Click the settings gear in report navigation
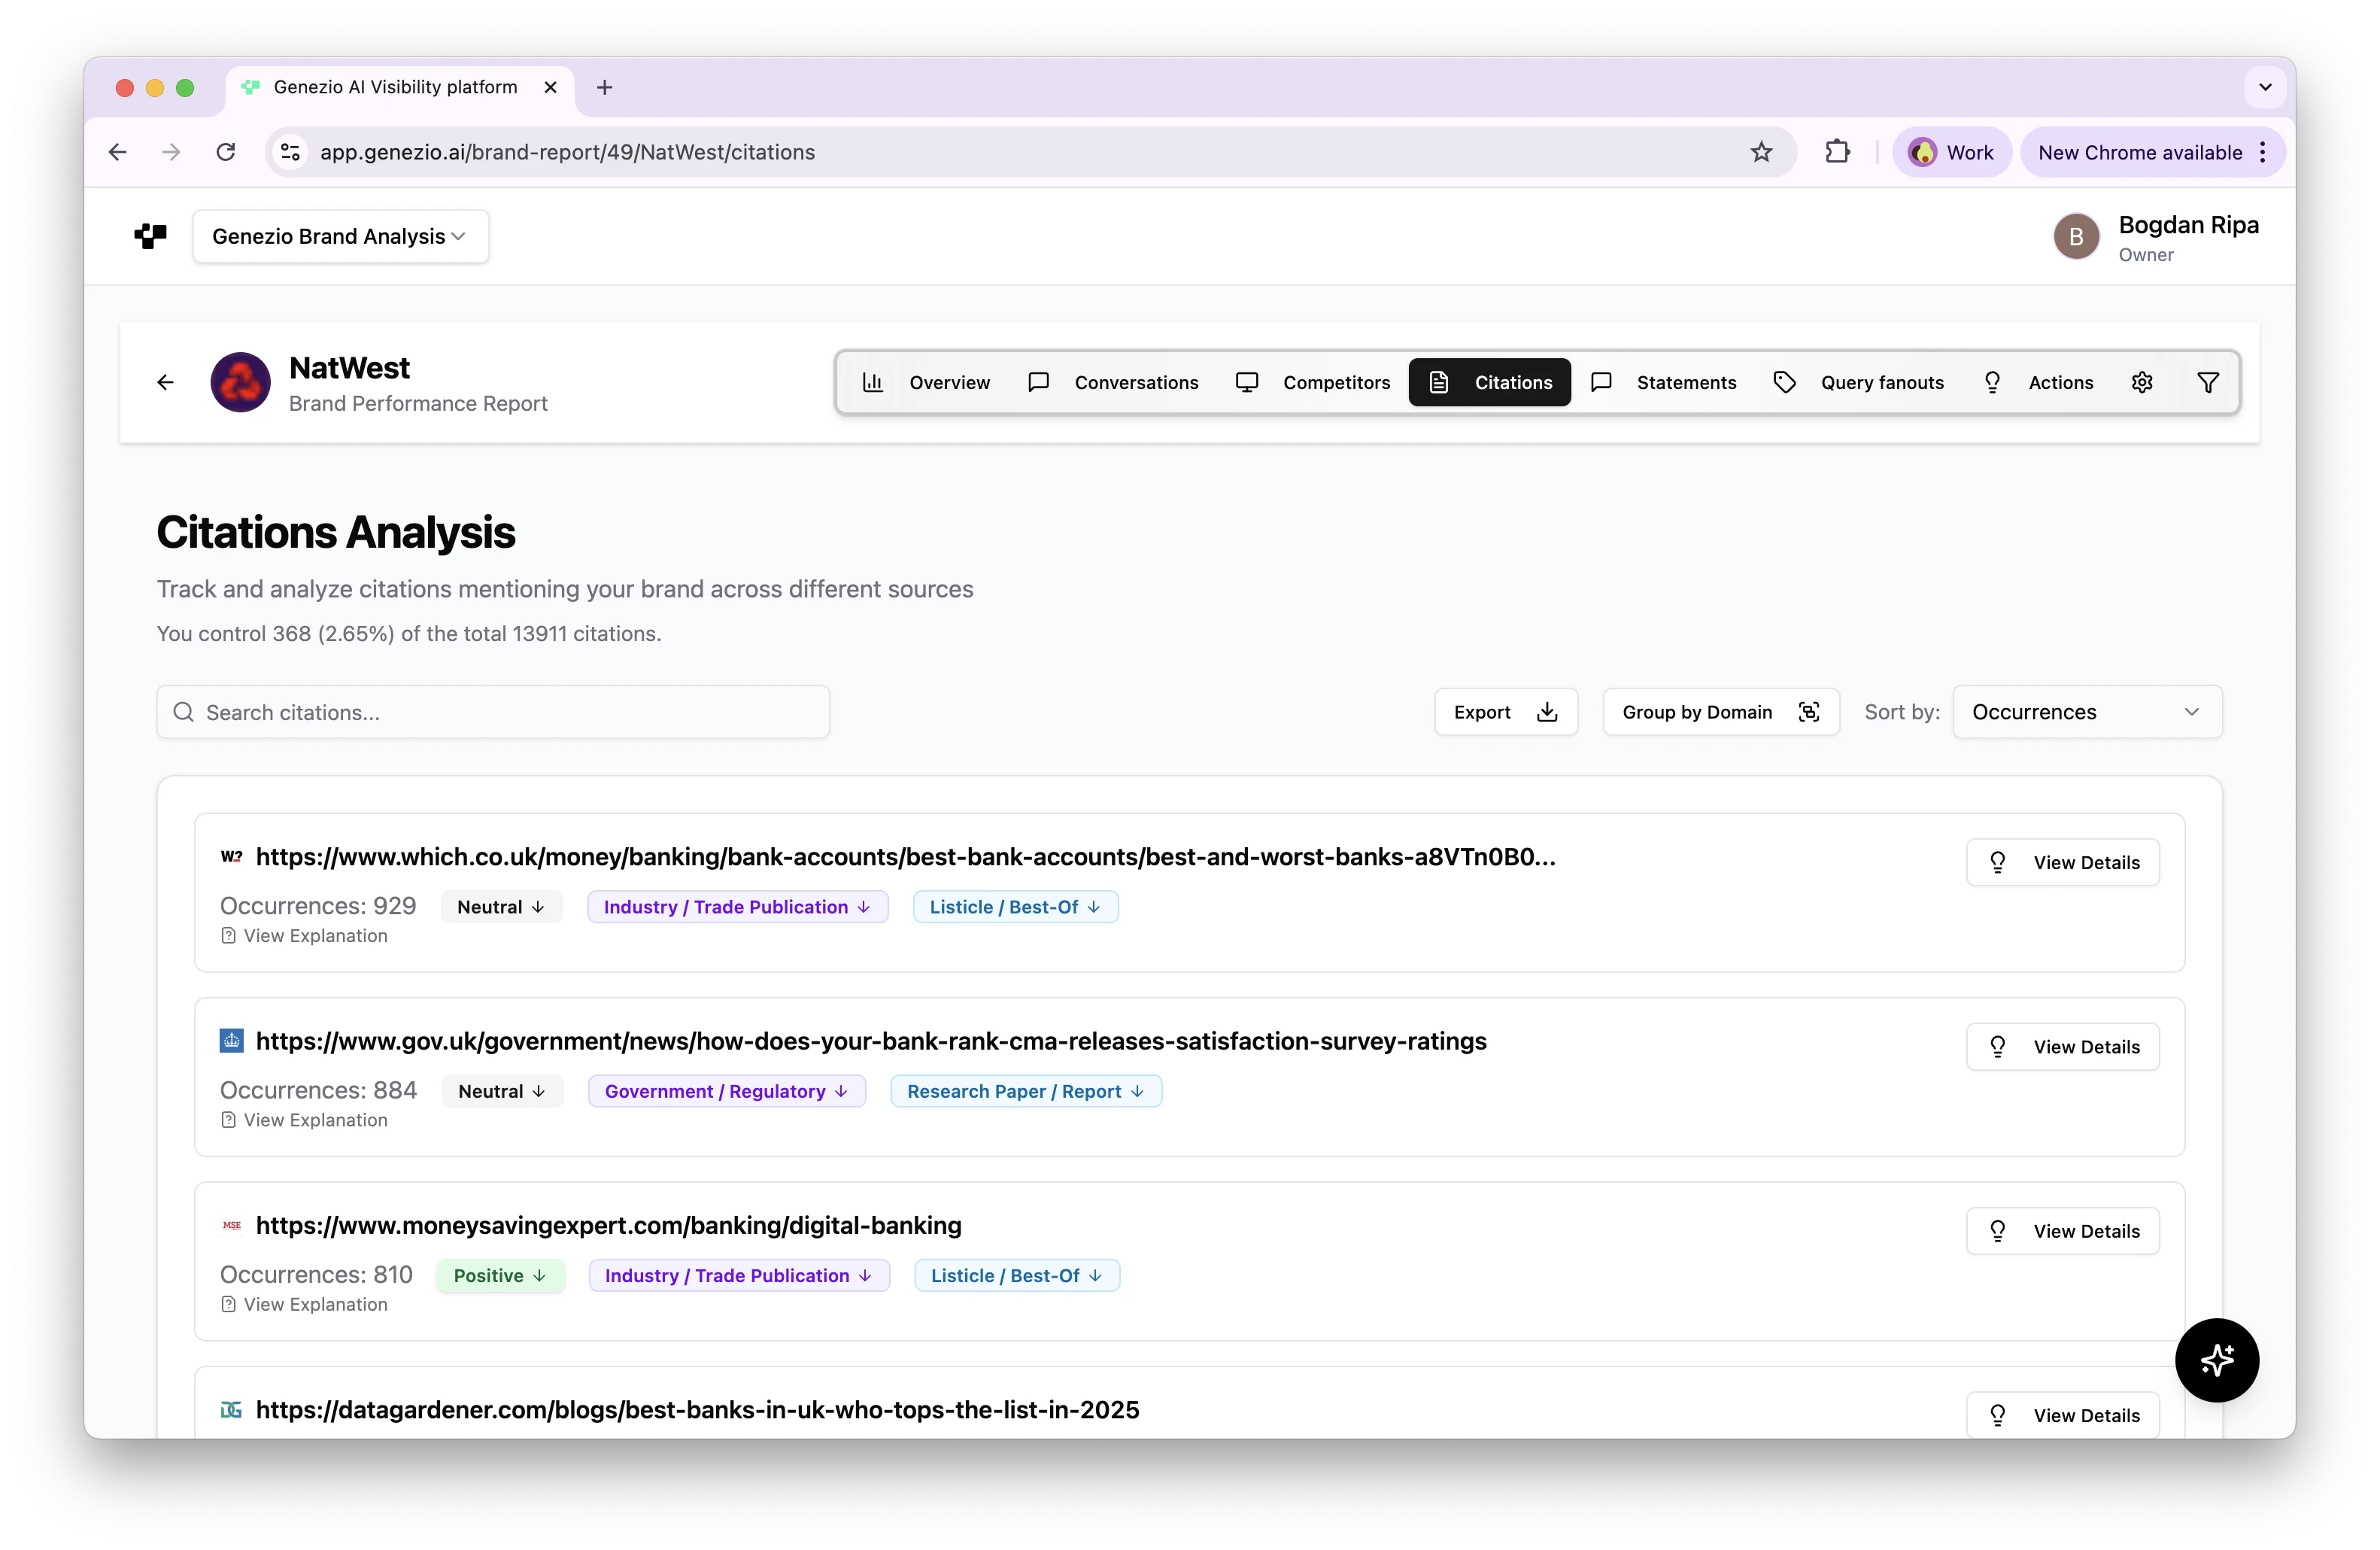 point(2142,382)
